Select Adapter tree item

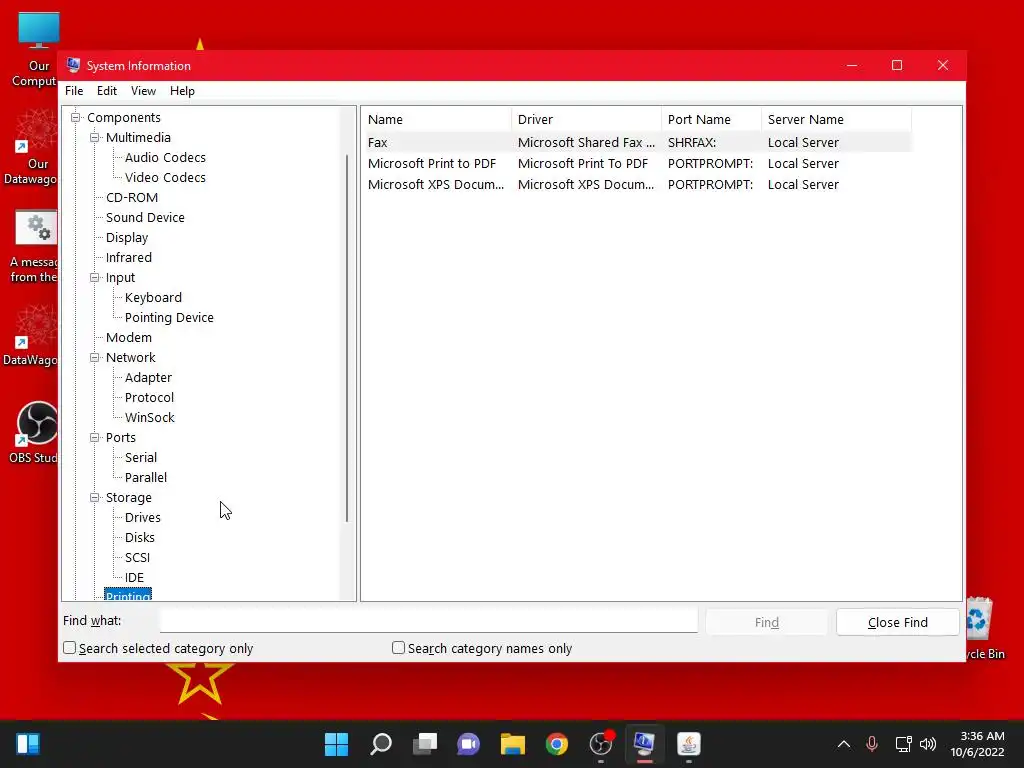(x=148, y=378)
